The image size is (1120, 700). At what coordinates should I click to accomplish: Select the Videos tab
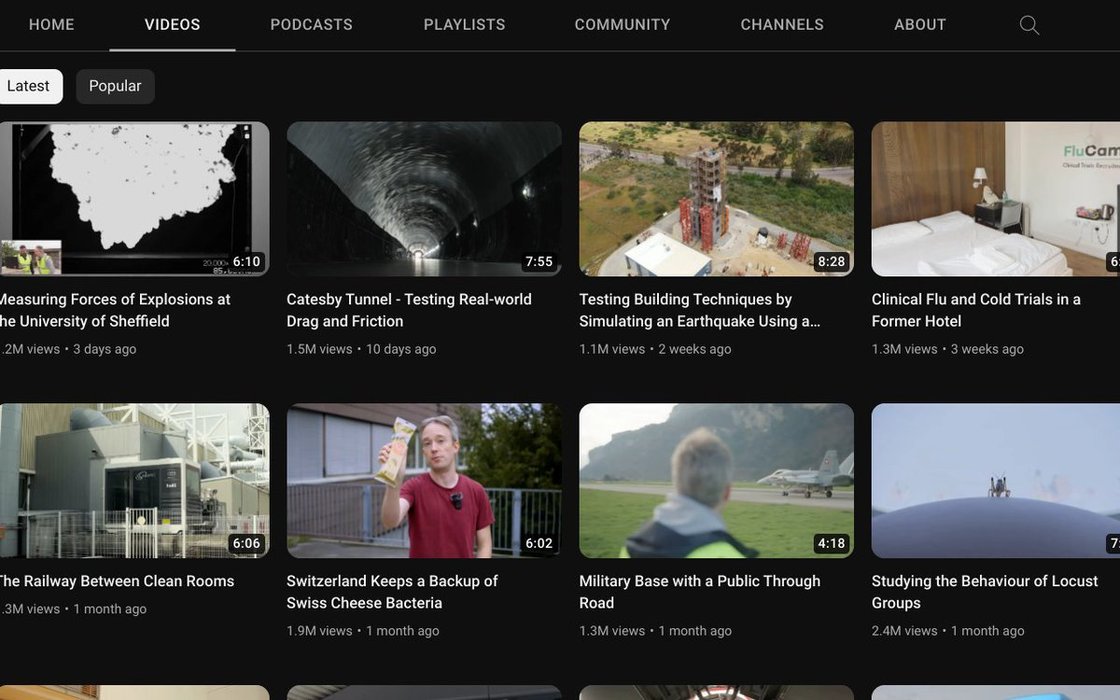point(172,25)
